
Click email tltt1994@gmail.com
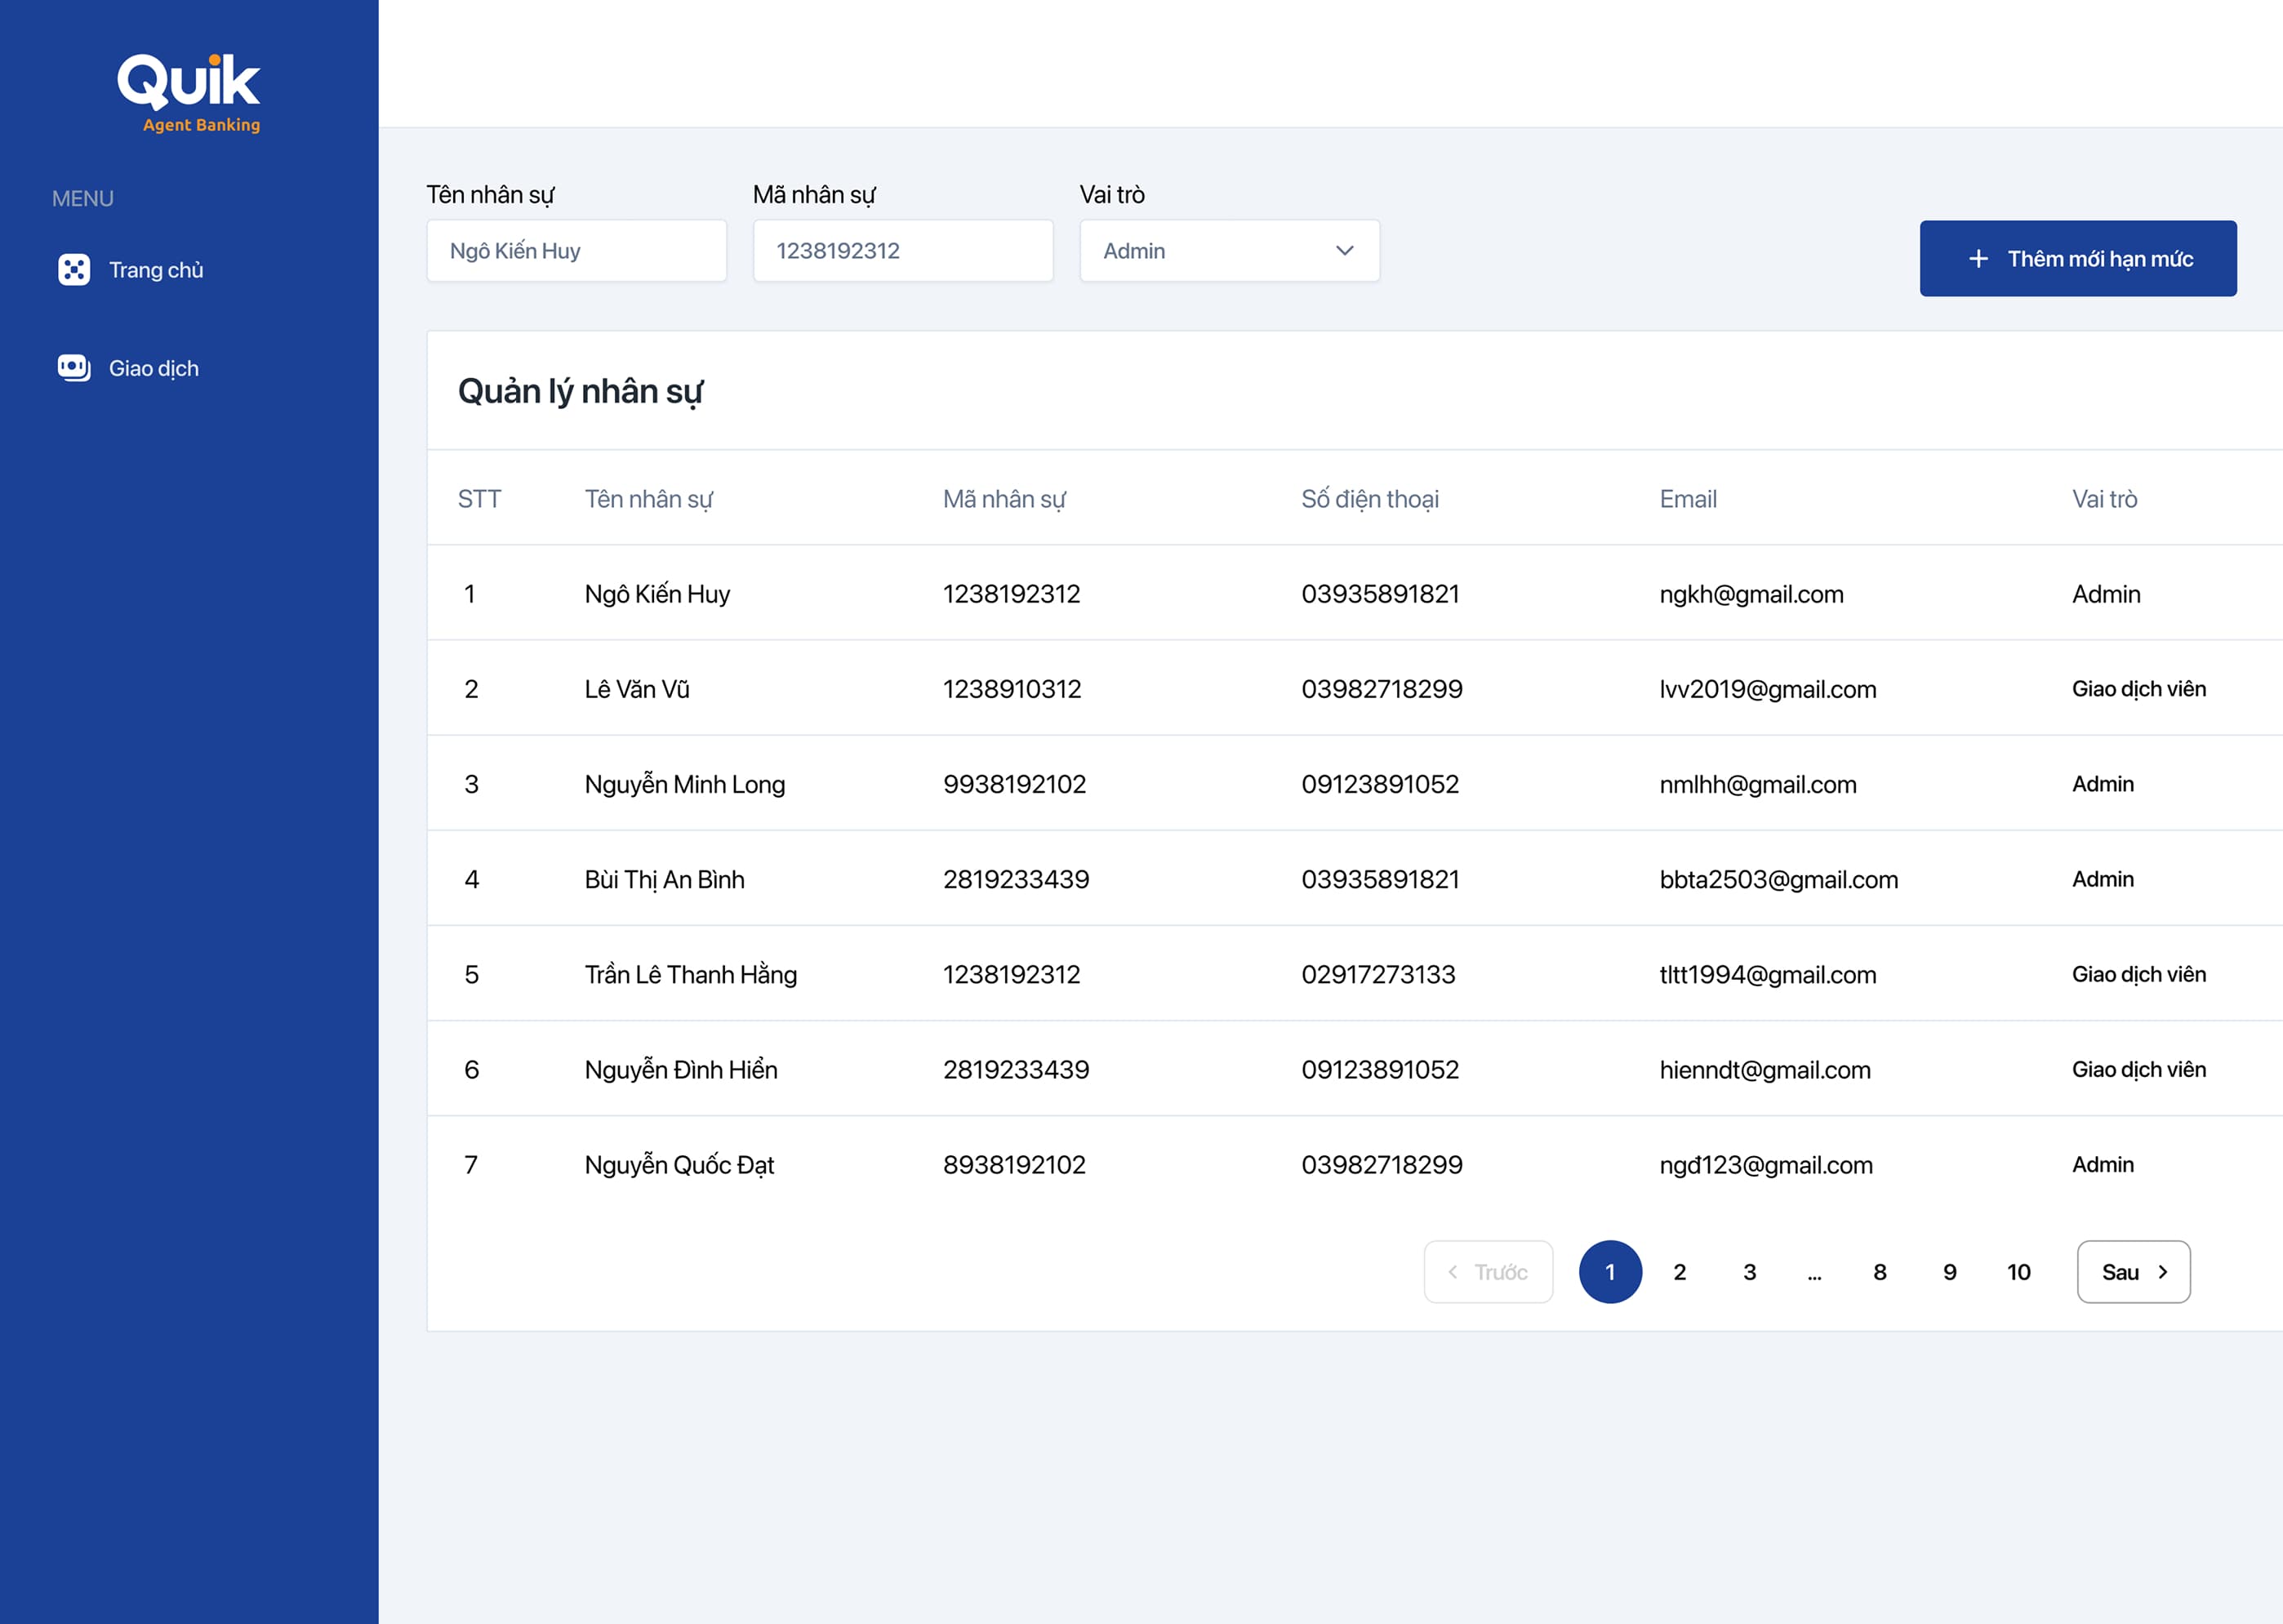(x=1768, y=974)
